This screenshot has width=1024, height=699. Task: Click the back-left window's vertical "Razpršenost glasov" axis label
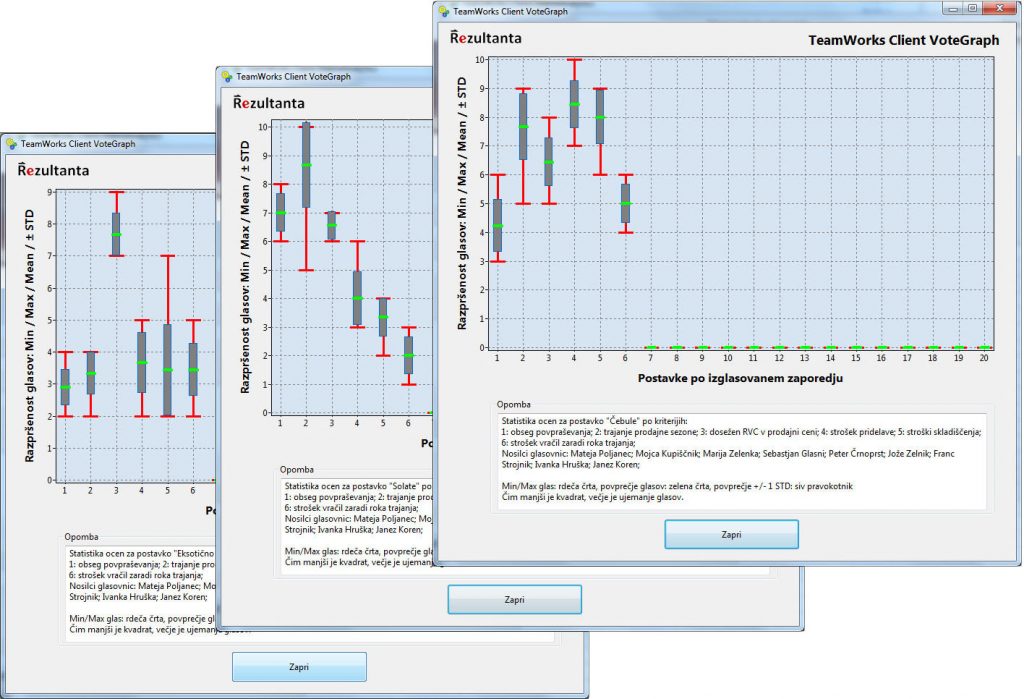[x=29, y=336]
